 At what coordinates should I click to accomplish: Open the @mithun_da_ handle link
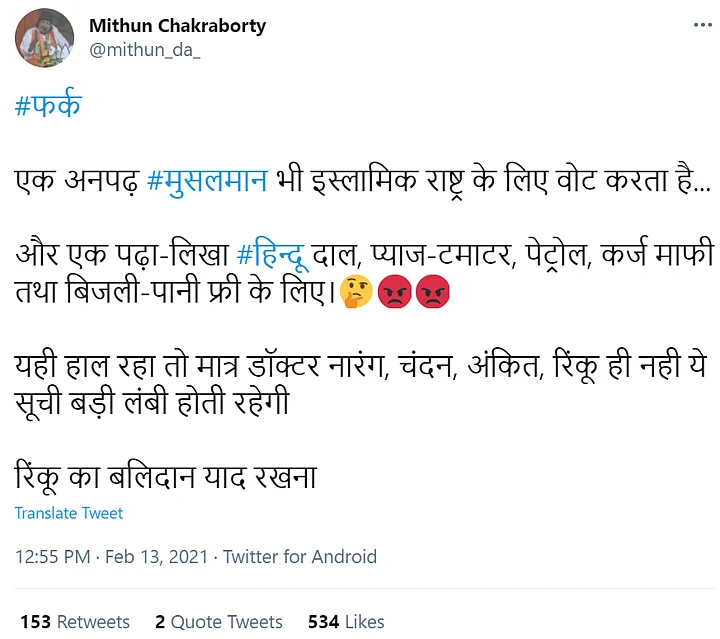tap(145, 50)
